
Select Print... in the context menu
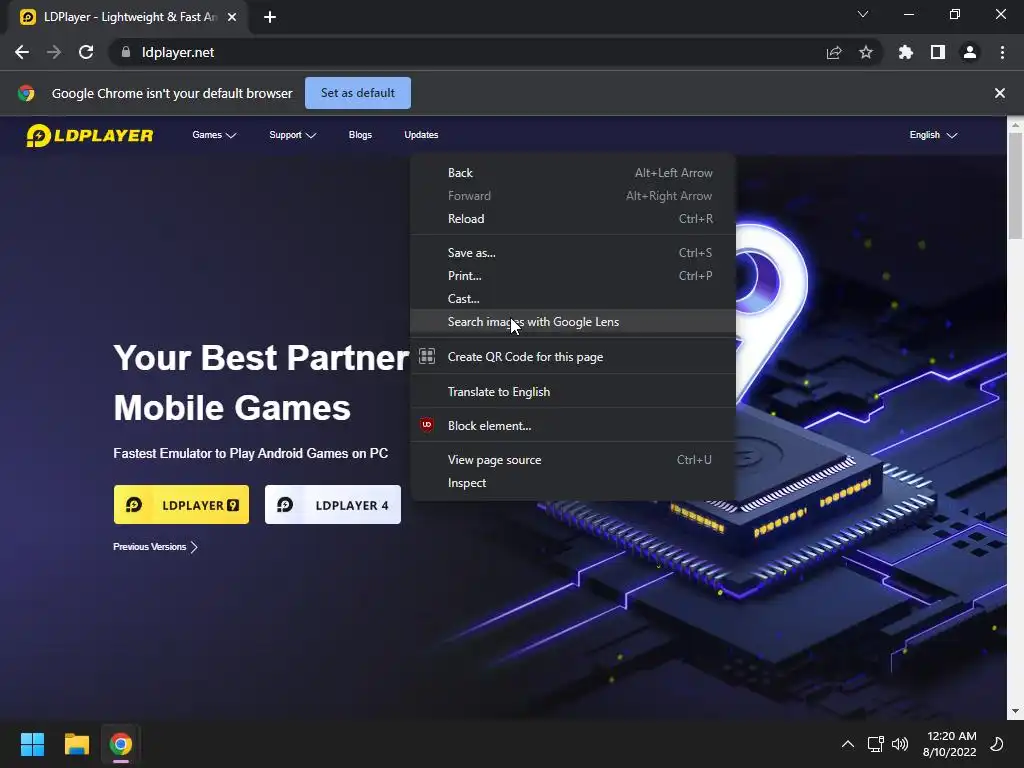pos(573,276)
